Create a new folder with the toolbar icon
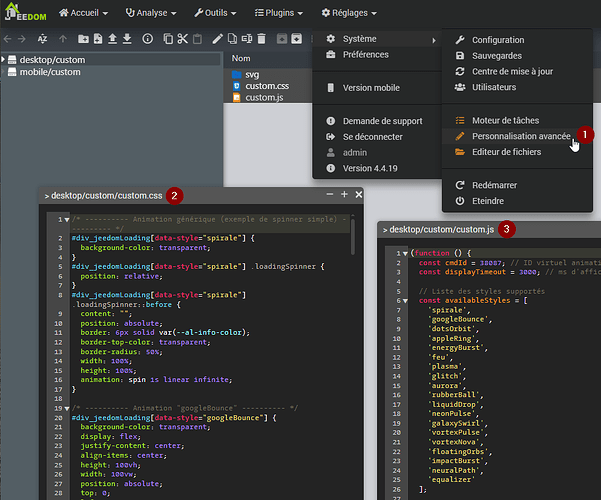The width and height of the screenshot is (601, 500). [x=83, y=39]
